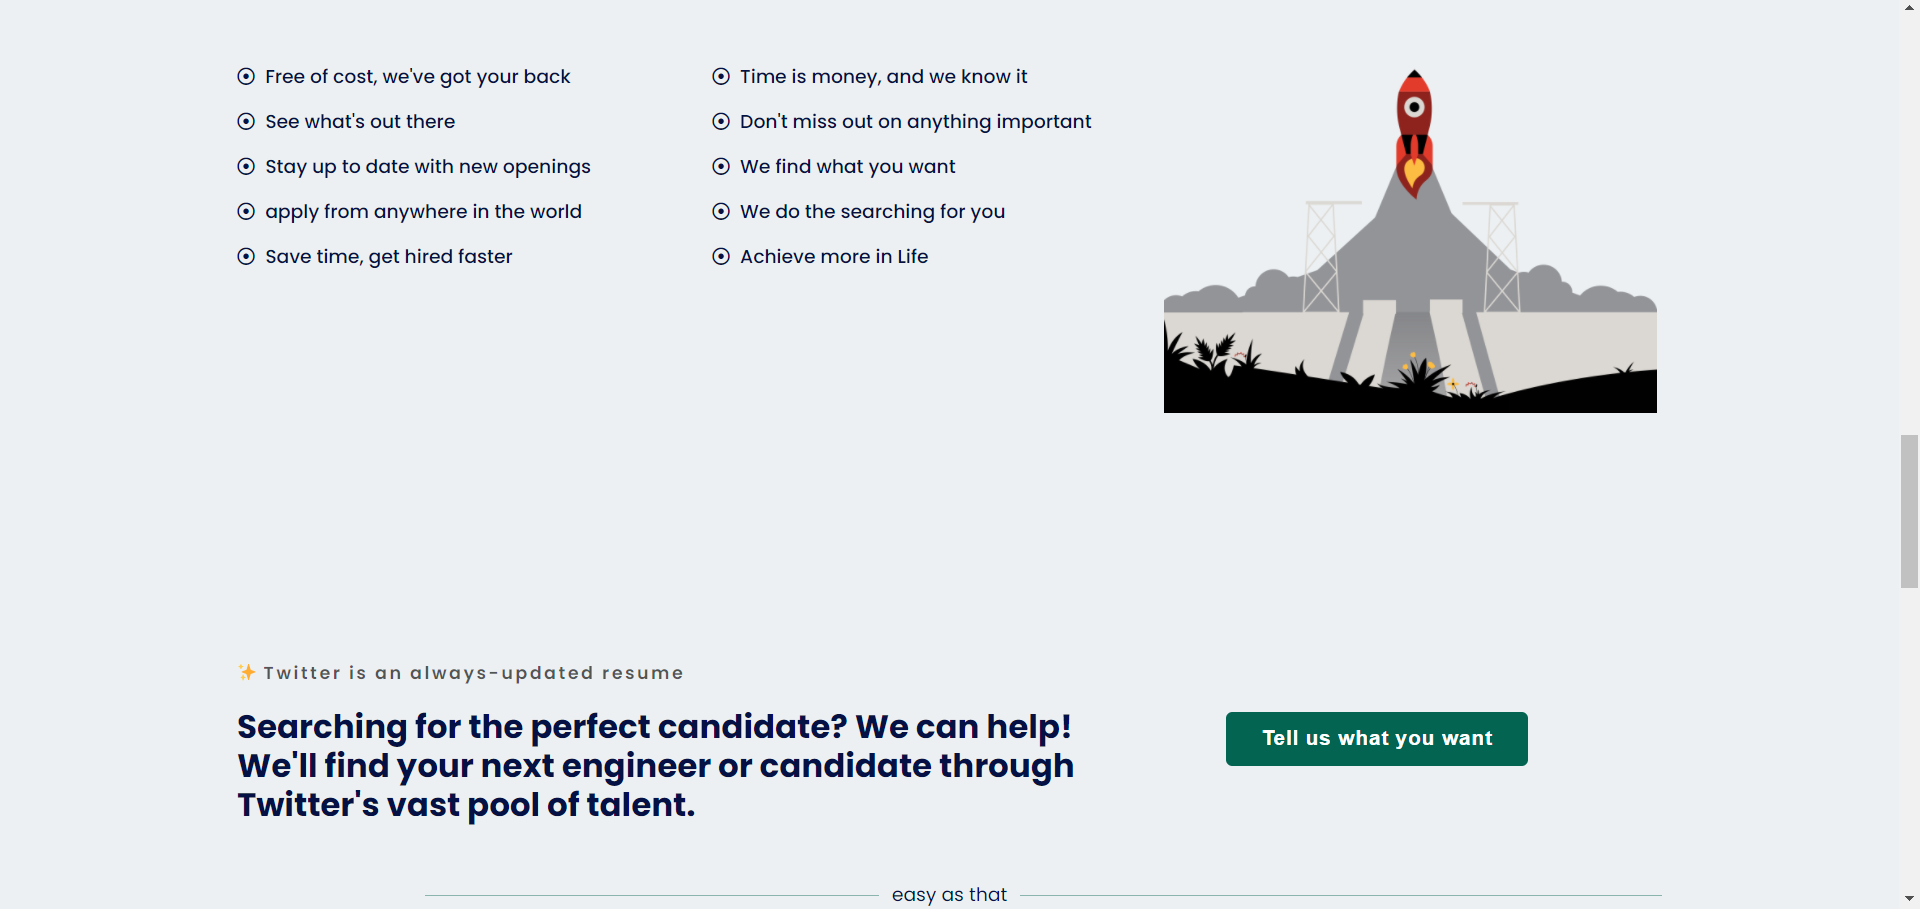Select the "Searching for the perfect candidate?" heading
The image size is (1920, 909).
click(655, 765)
